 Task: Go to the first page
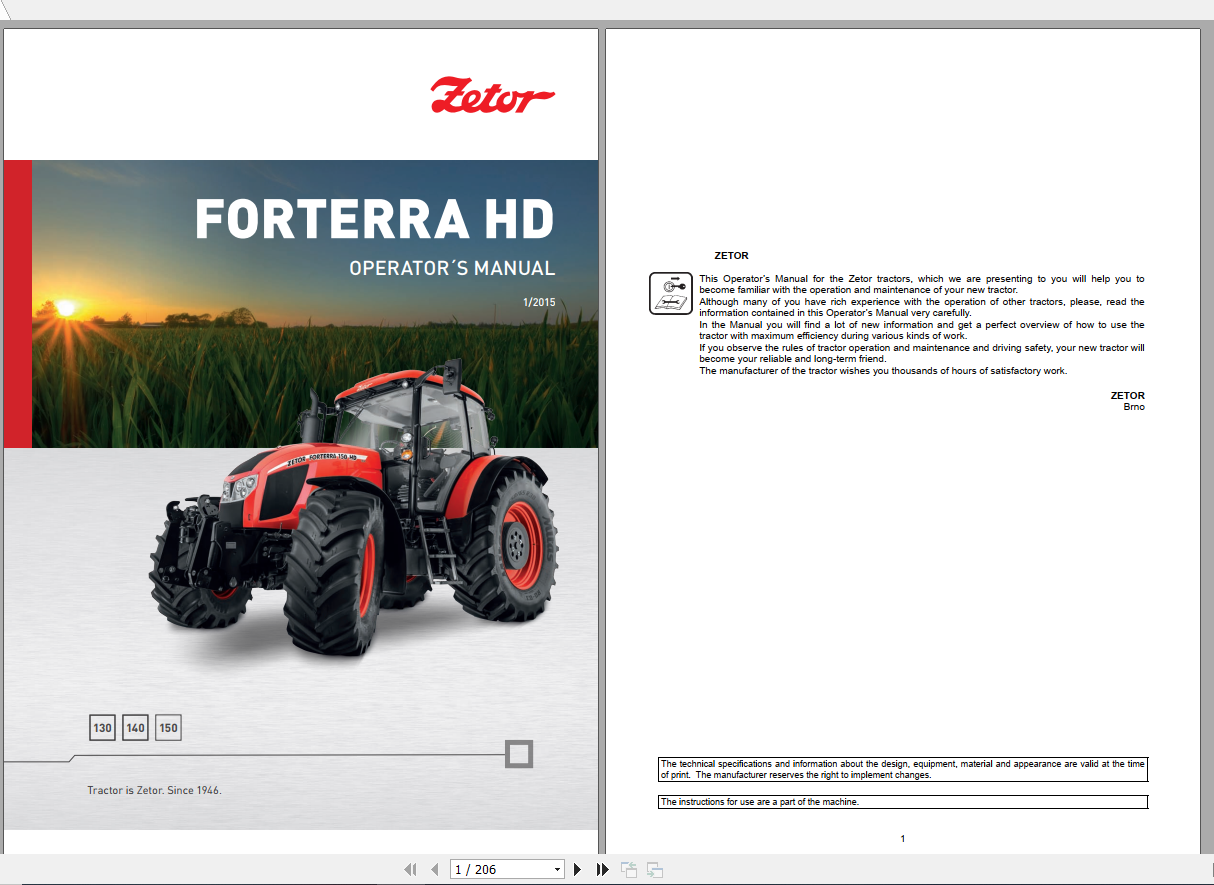click(x=410, y=870)
